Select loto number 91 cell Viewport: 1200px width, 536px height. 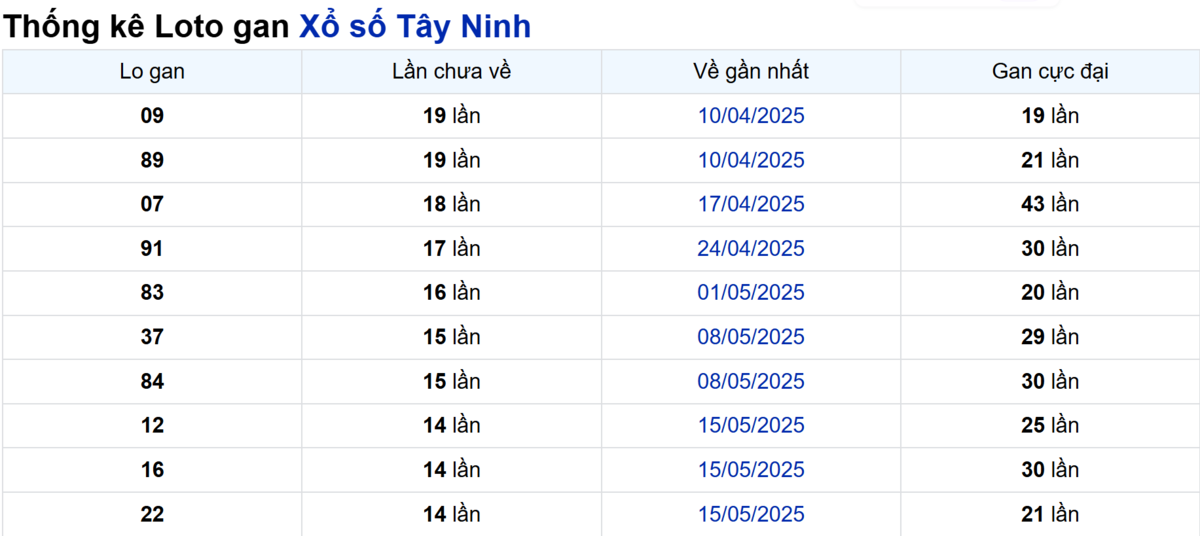click(x=152, y=249)
